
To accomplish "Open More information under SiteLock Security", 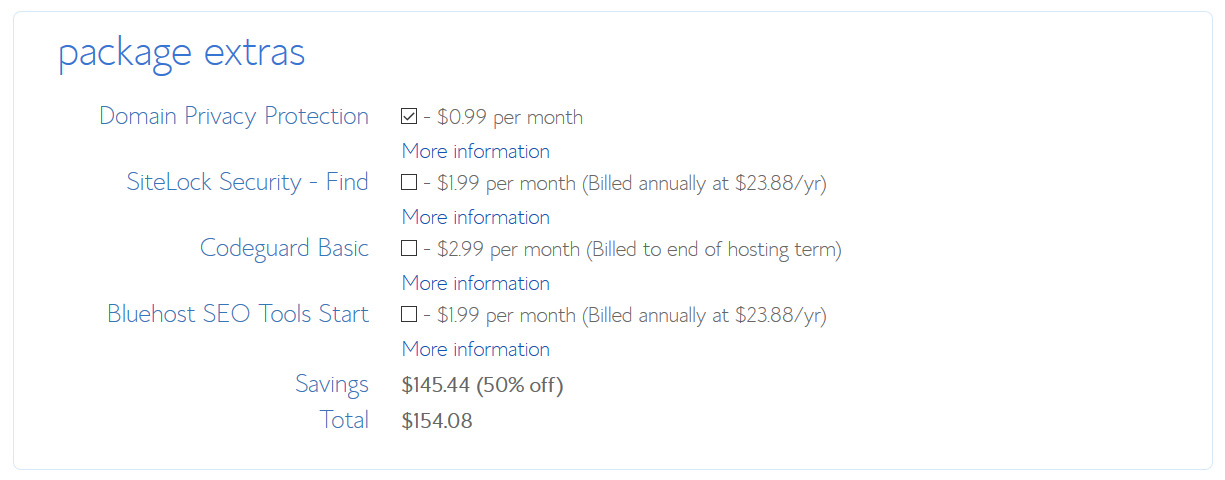I will coord(475,217).
